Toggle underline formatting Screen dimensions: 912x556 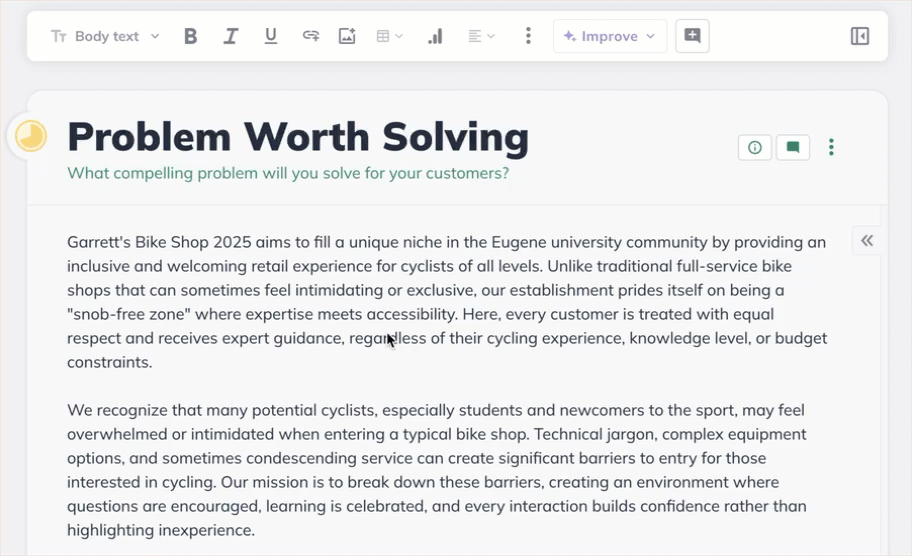(270, 36)
